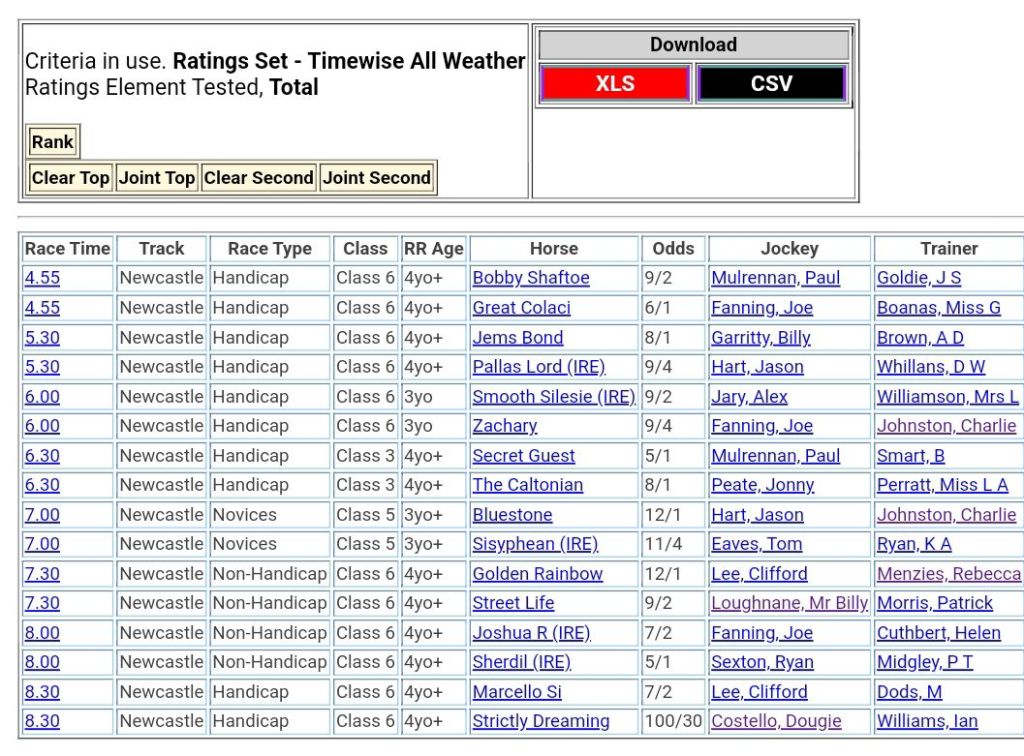
Task: Open horse Bobby Shaftoe's page
Action: [530, 278]
